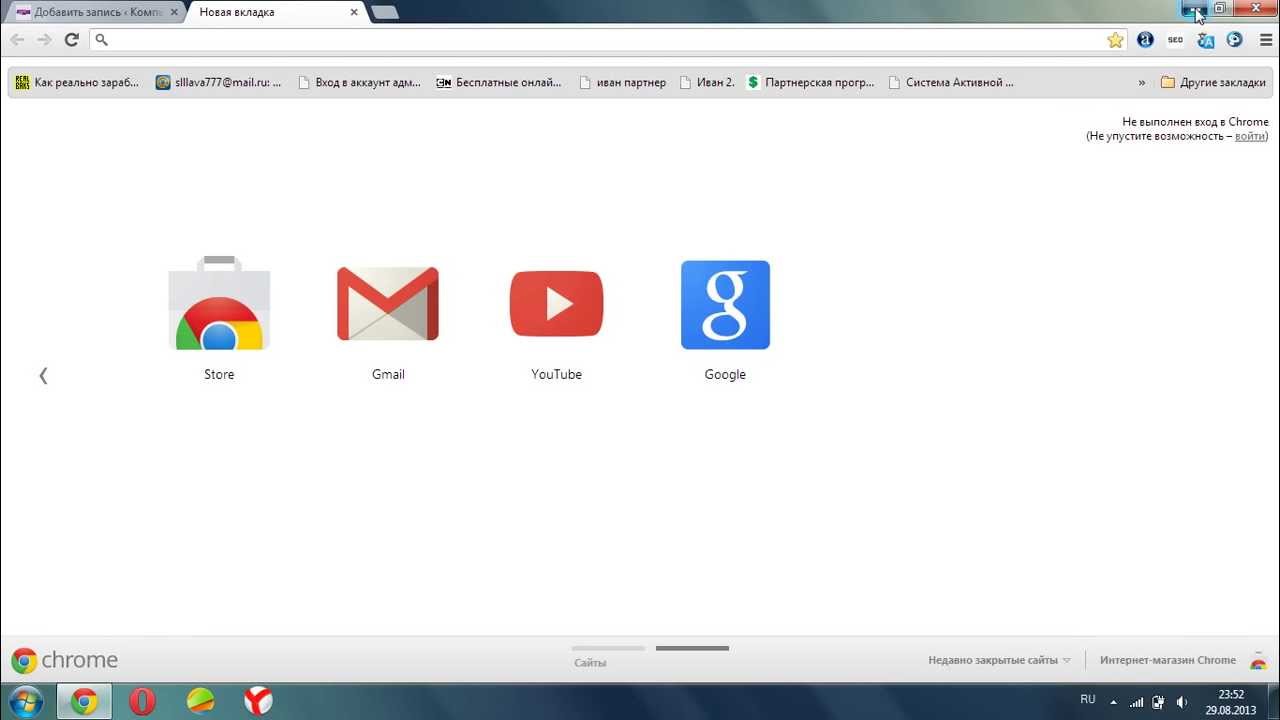Close the Добавить запись tab
Image resolution: width=1280 pixels, height=720 pixels.
coord(174,12)
